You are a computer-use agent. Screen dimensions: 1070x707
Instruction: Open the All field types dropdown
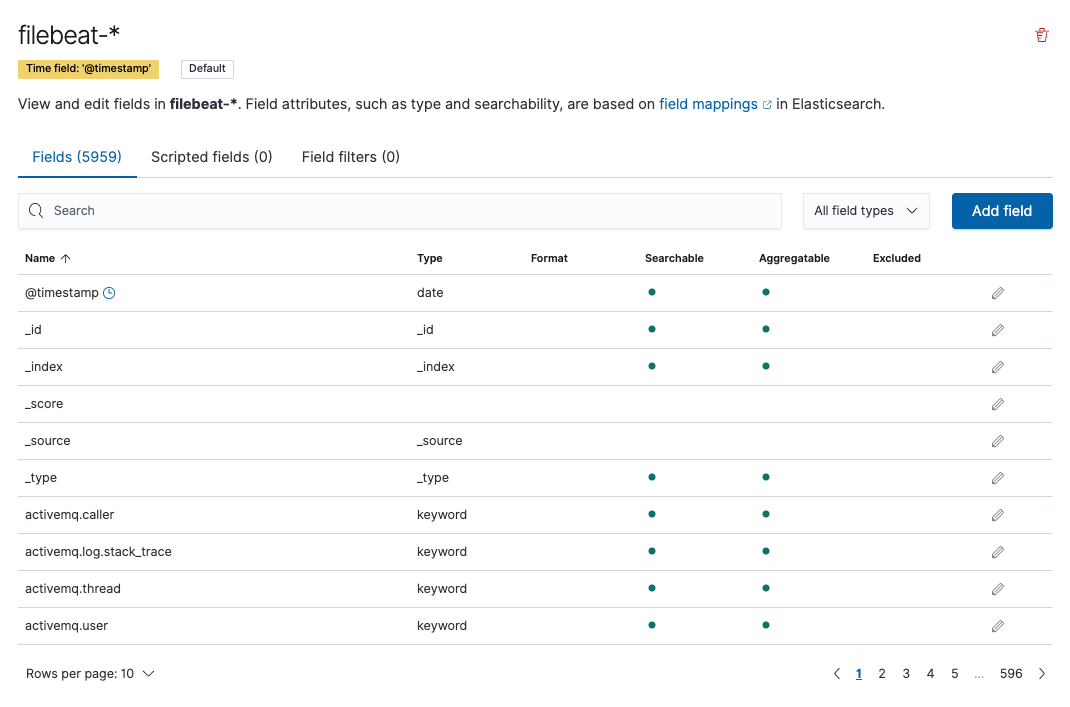coord(866,211)
